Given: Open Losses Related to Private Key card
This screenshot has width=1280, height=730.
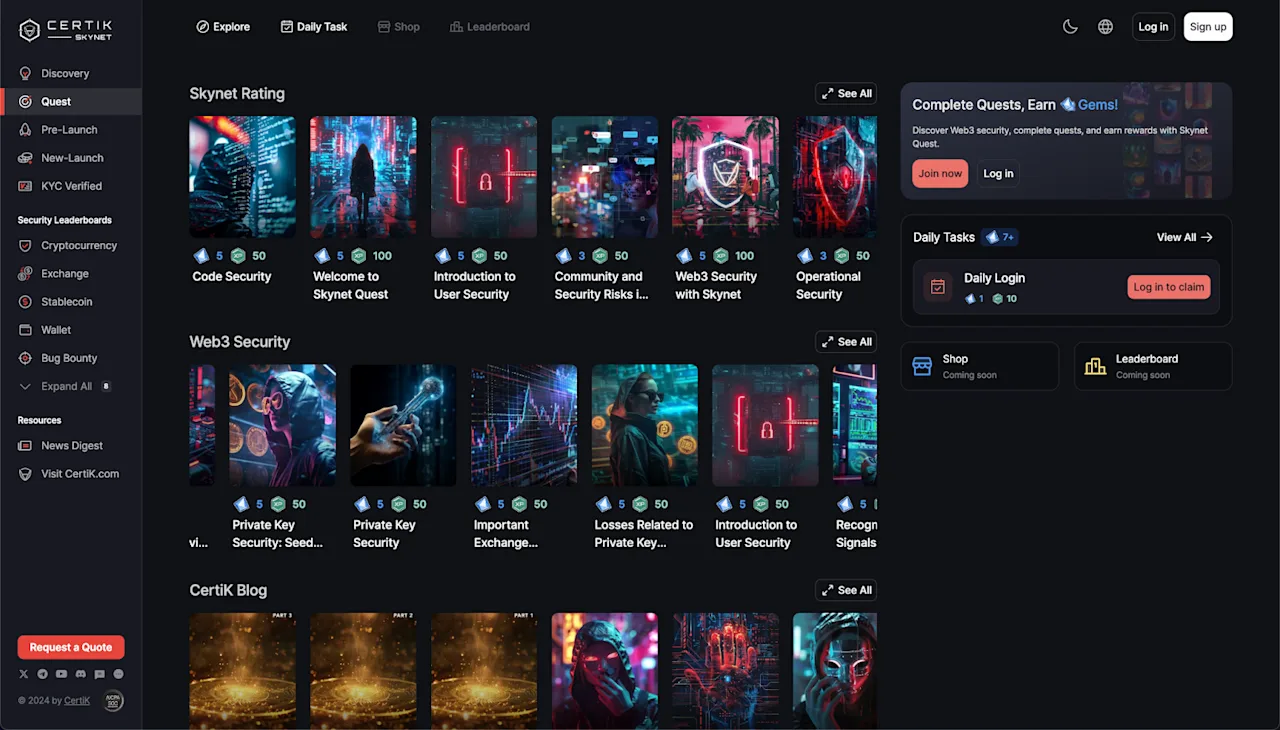Looking at the screenshot, I should 645,457.
